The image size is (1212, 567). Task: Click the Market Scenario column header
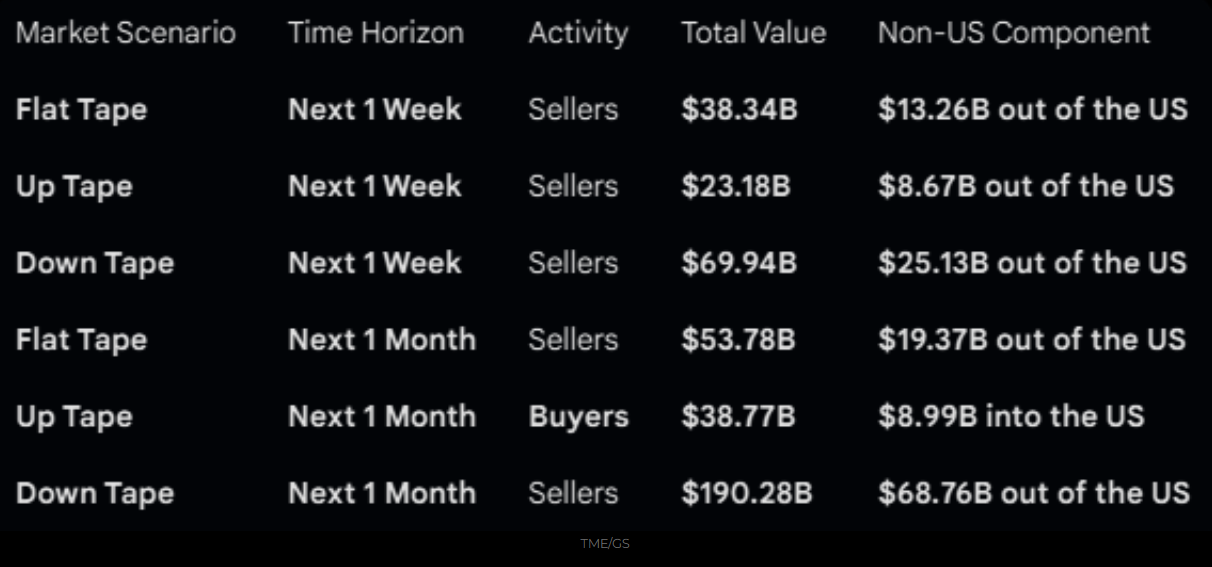126,33
